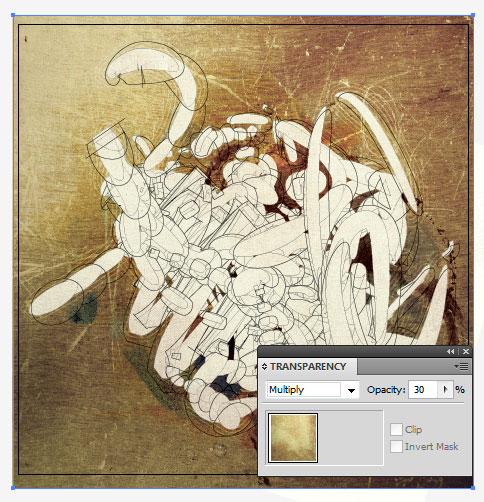Select the texture thumbnail in Transparency panel

pyautogui.click(x=293, y=438)
